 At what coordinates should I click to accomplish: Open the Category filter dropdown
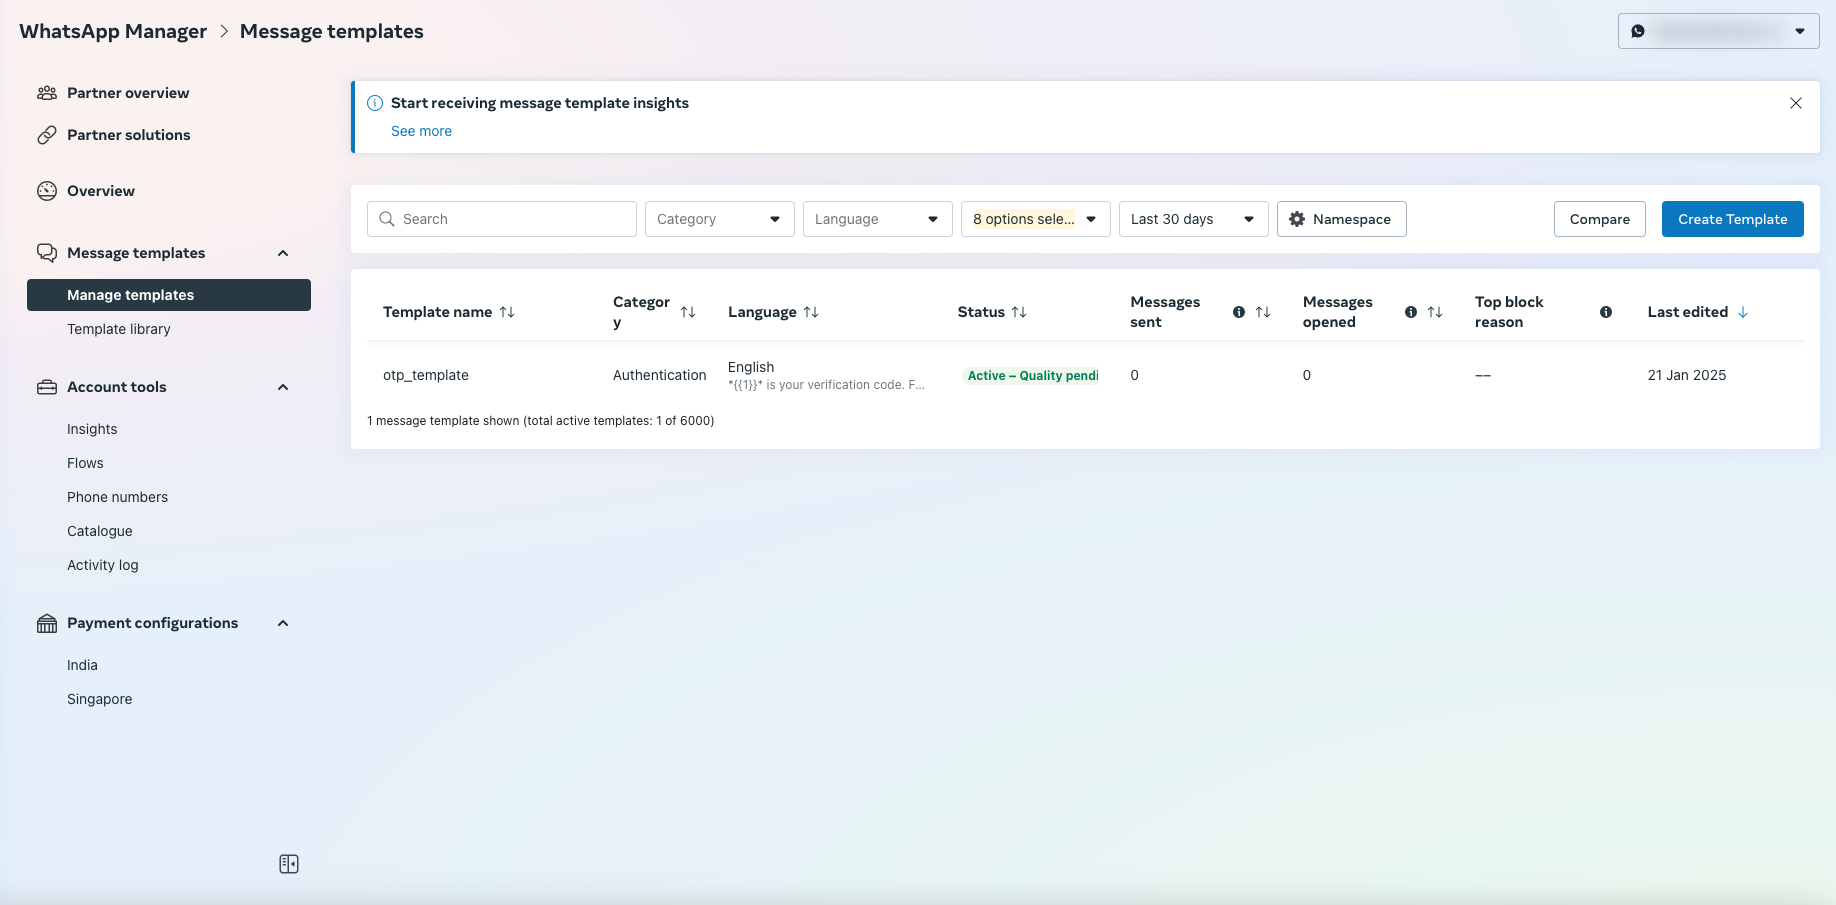[719, 219]
